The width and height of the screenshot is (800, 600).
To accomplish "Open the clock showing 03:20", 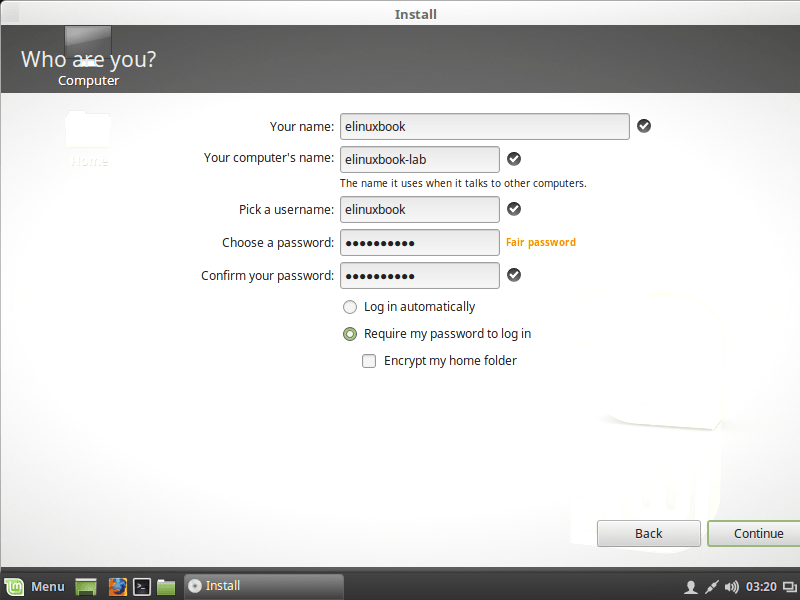I will coord(761,587).
